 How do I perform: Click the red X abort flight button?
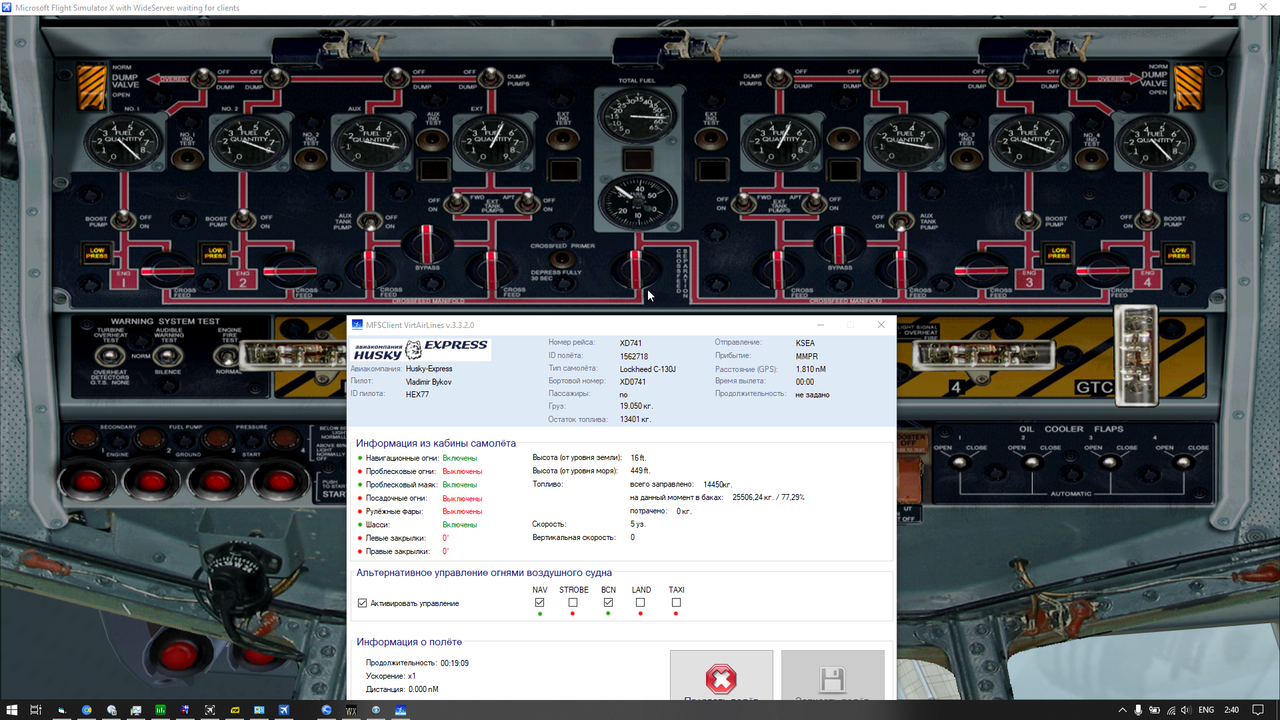721,676
